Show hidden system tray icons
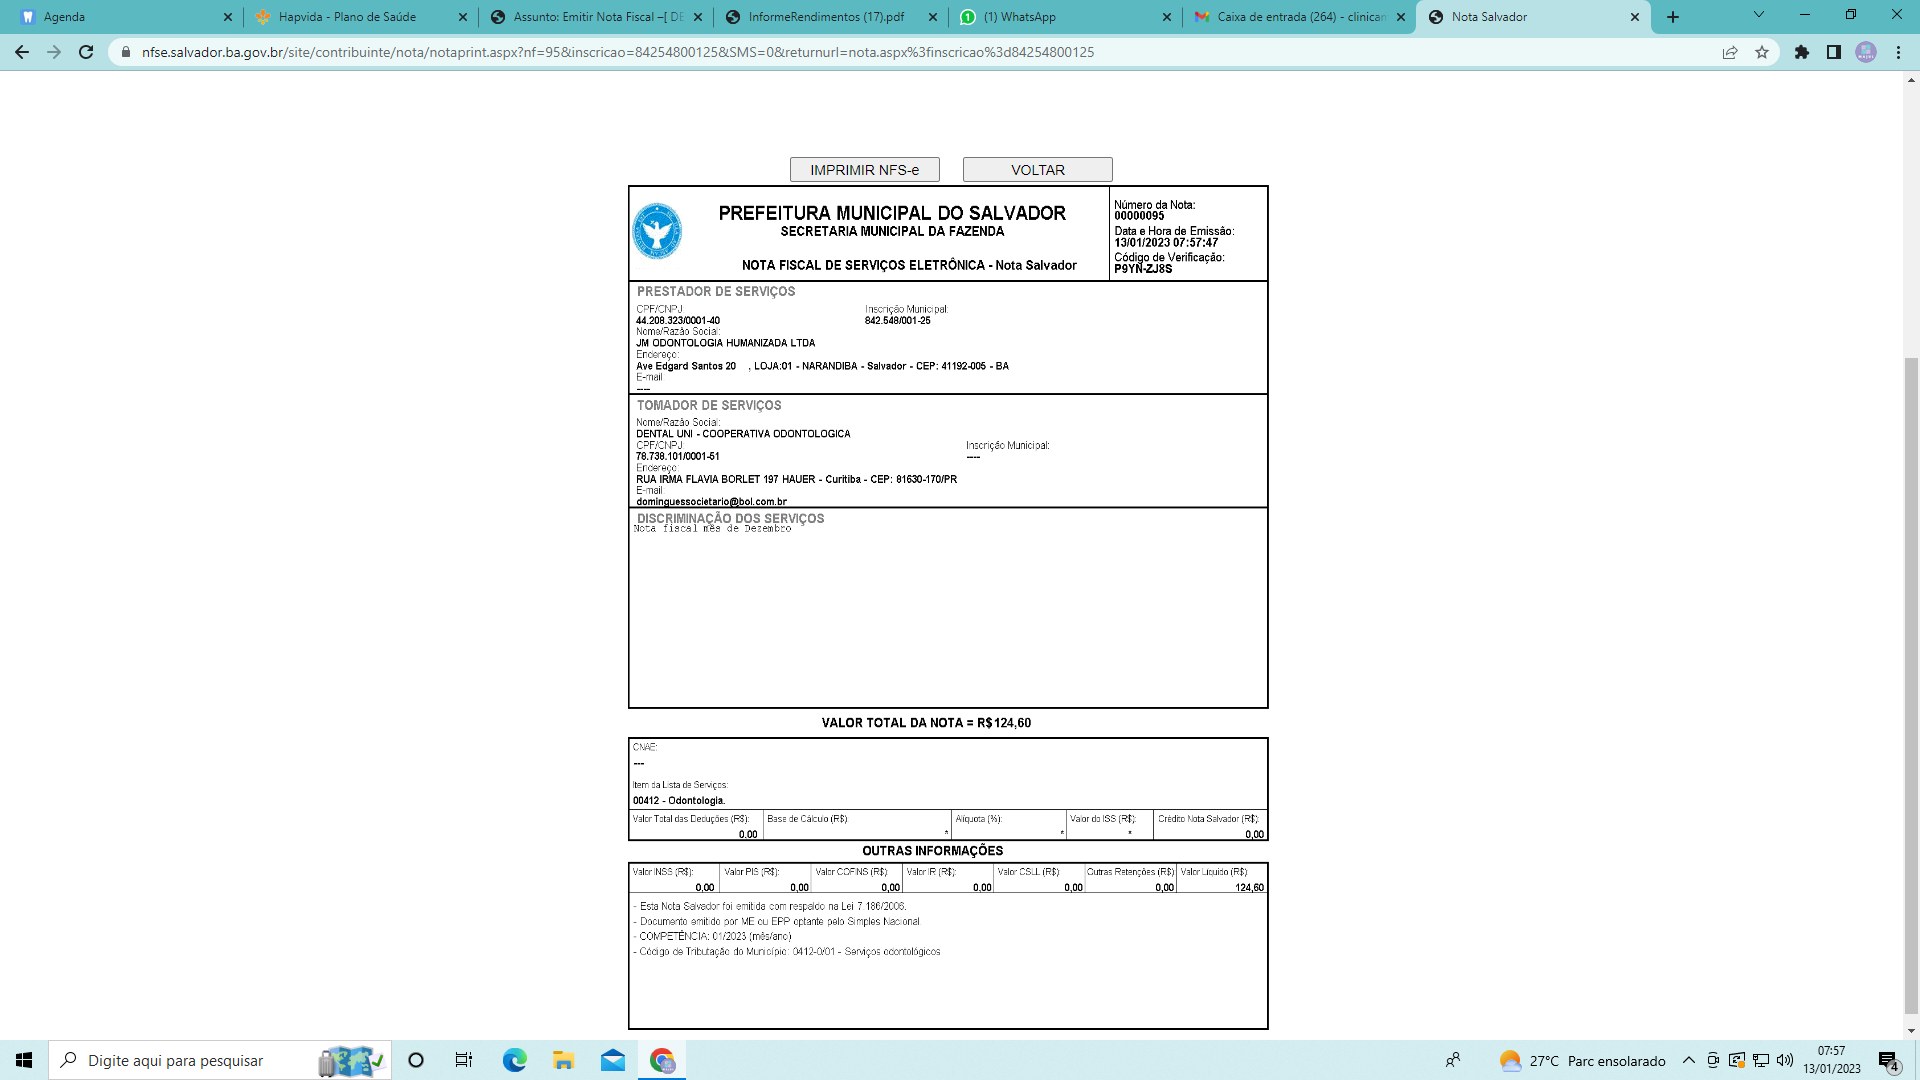1920x1080 pixels. pos(1689,1060)
